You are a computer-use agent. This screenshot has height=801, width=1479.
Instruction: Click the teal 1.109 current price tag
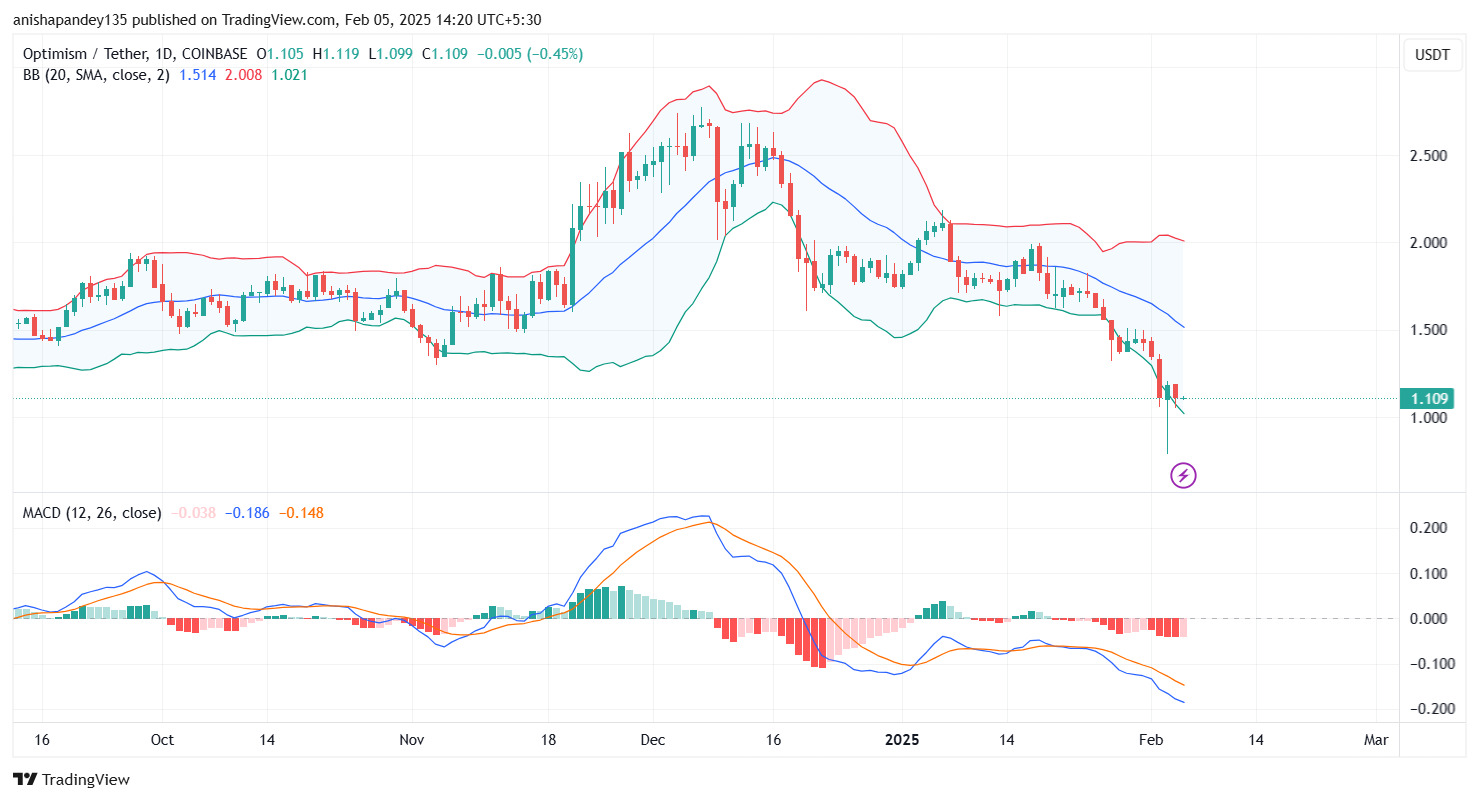pyautogui.click(x=1427, y=398)
